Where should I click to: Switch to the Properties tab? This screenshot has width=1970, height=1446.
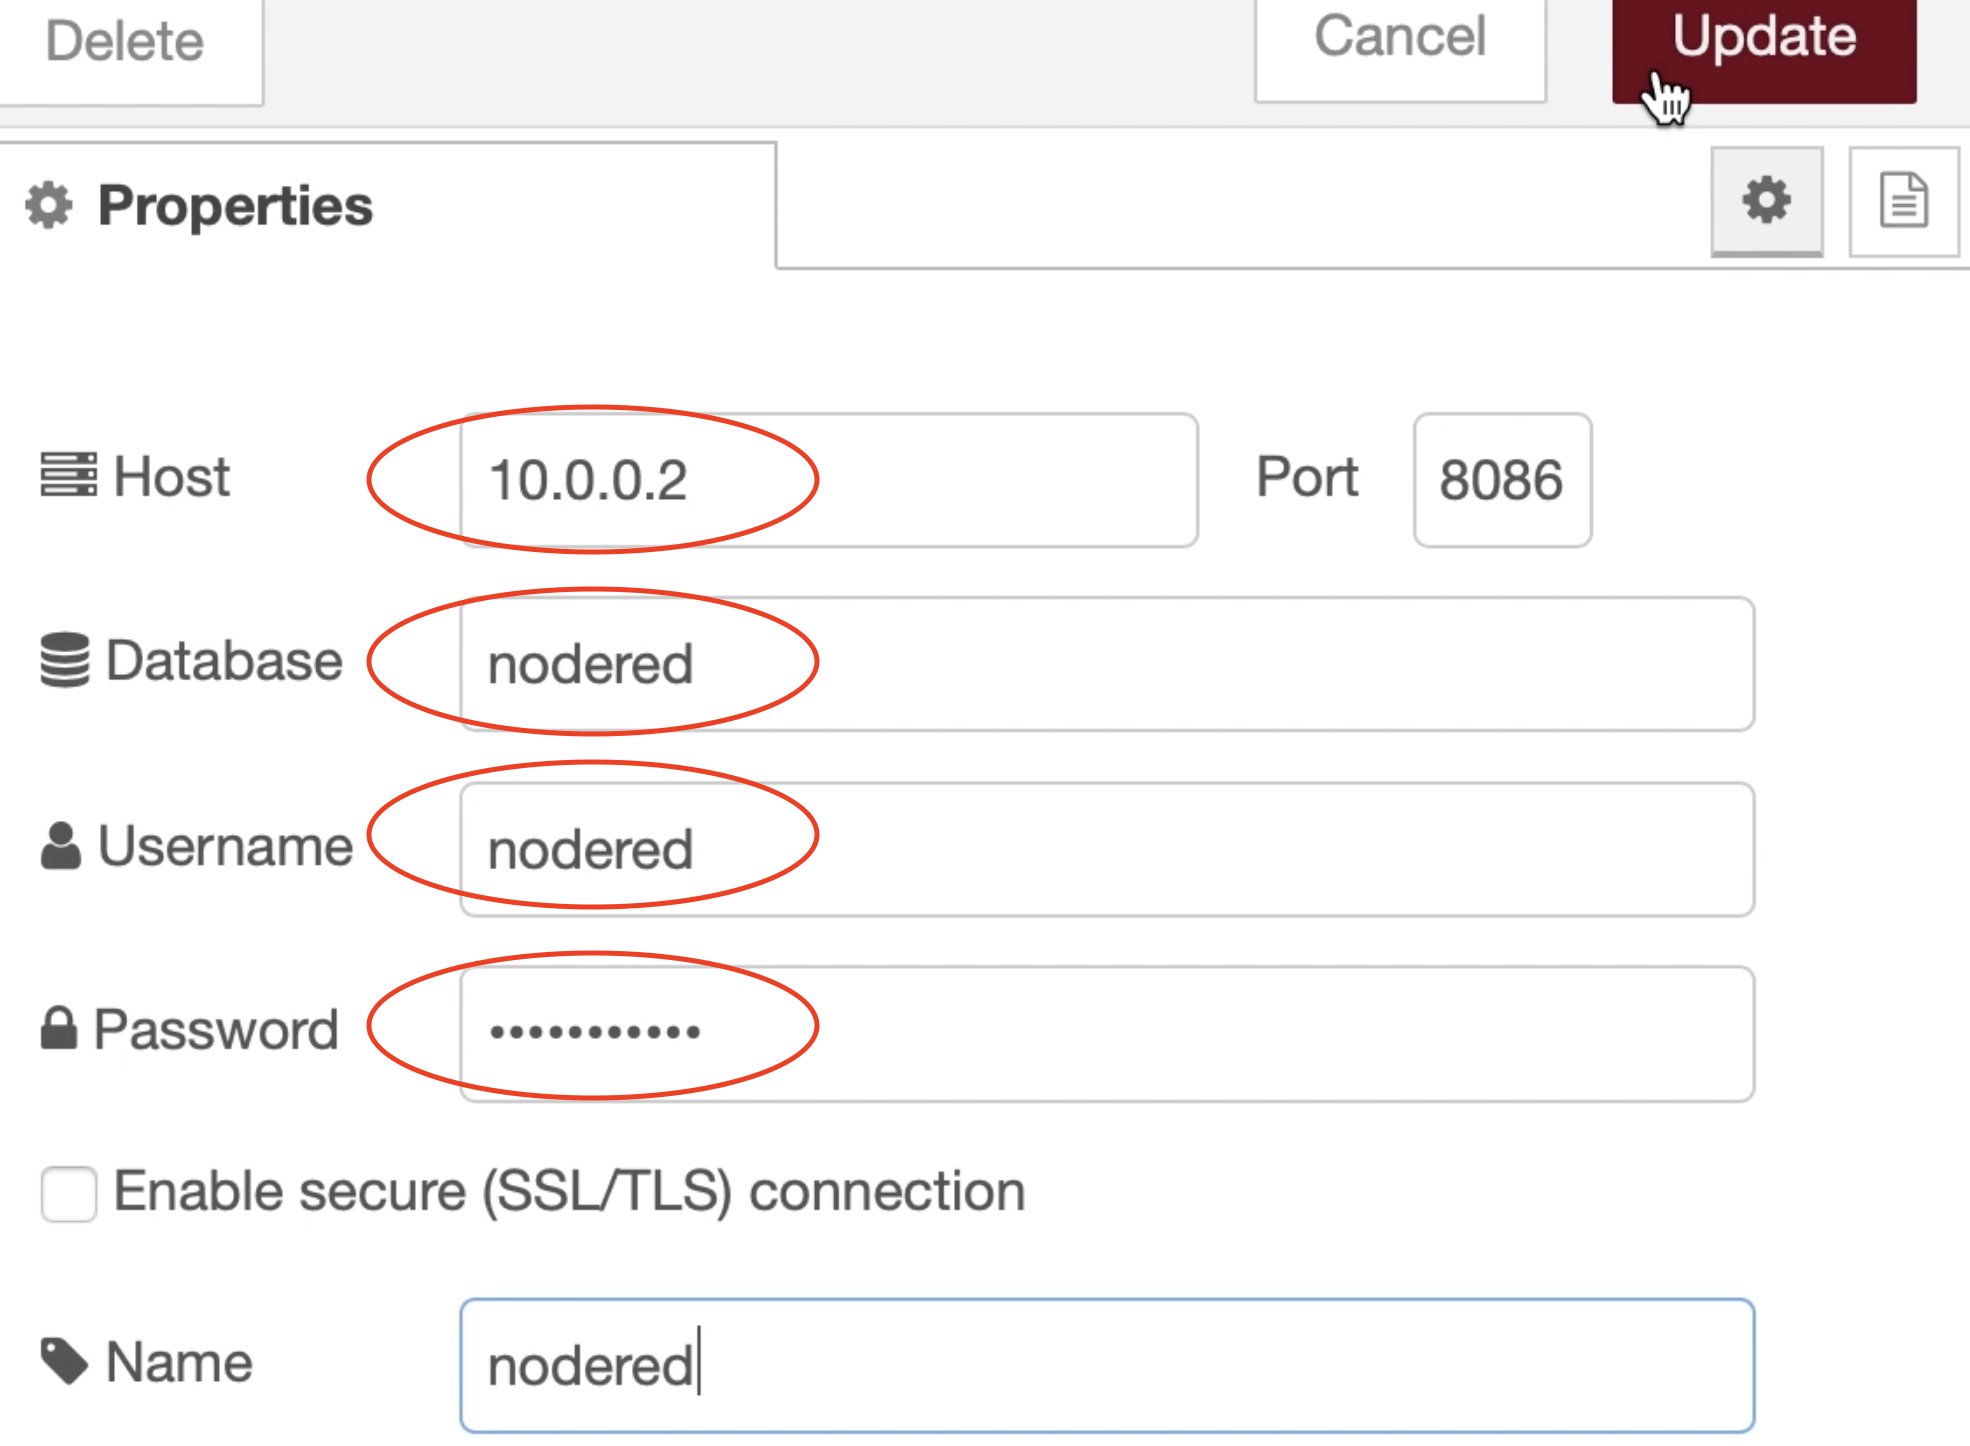[235, 207]
